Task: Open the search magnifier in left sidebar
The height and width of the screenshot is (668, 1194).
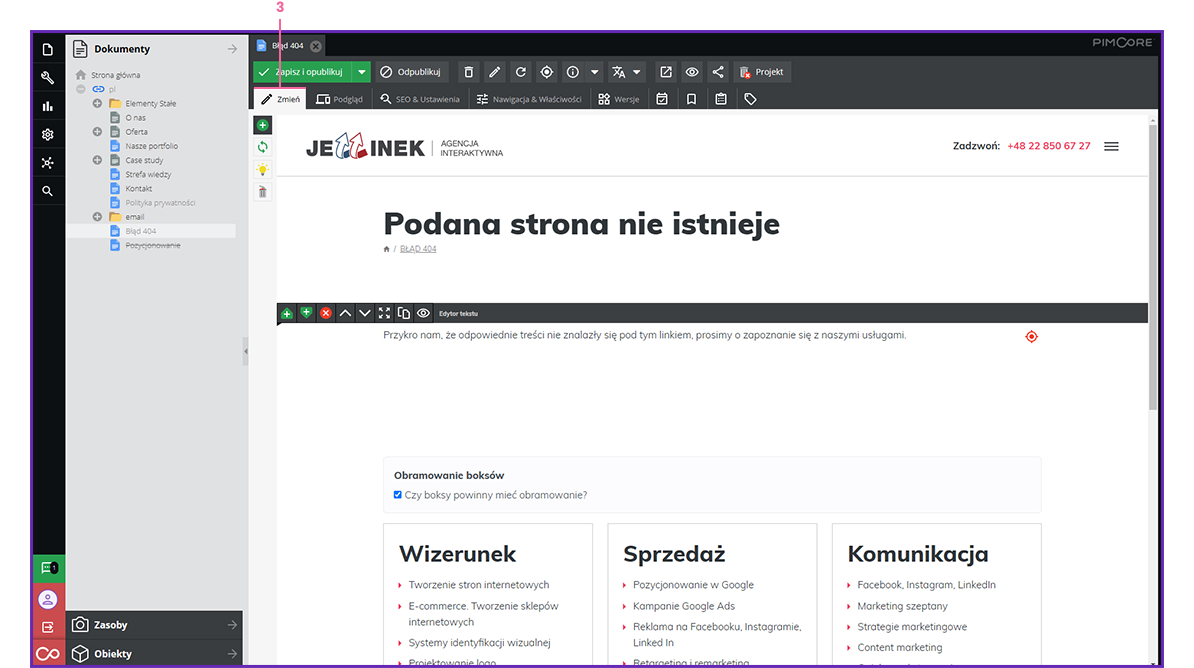Action: pos(47,191)
